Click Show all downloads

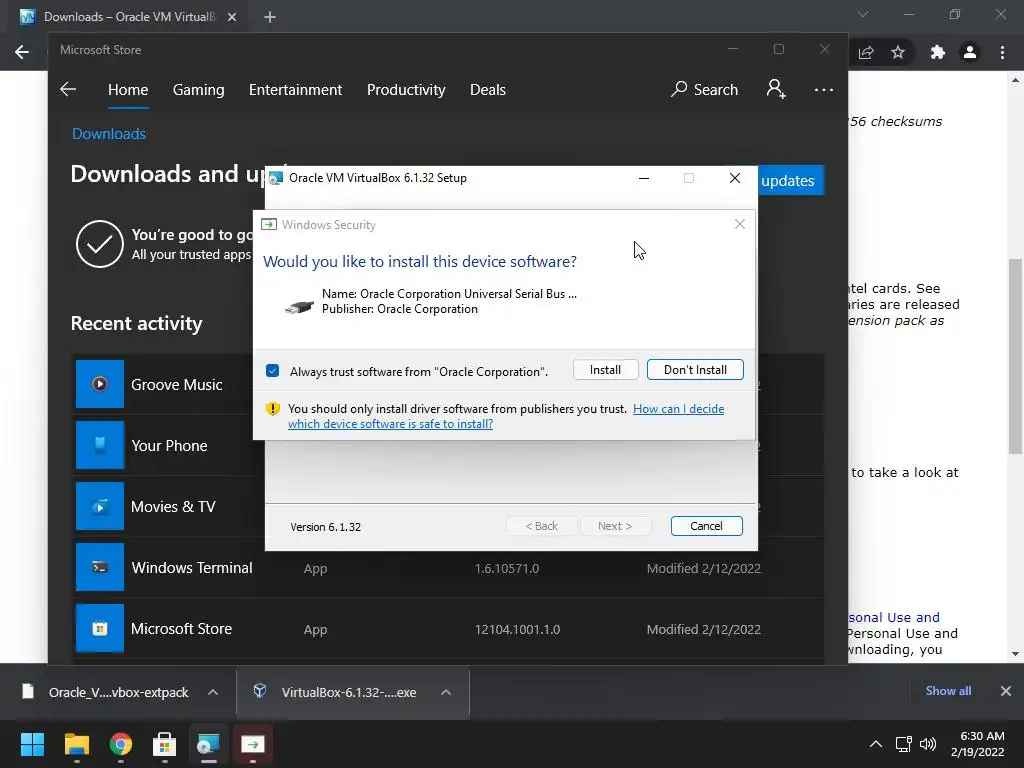(948, 690)
